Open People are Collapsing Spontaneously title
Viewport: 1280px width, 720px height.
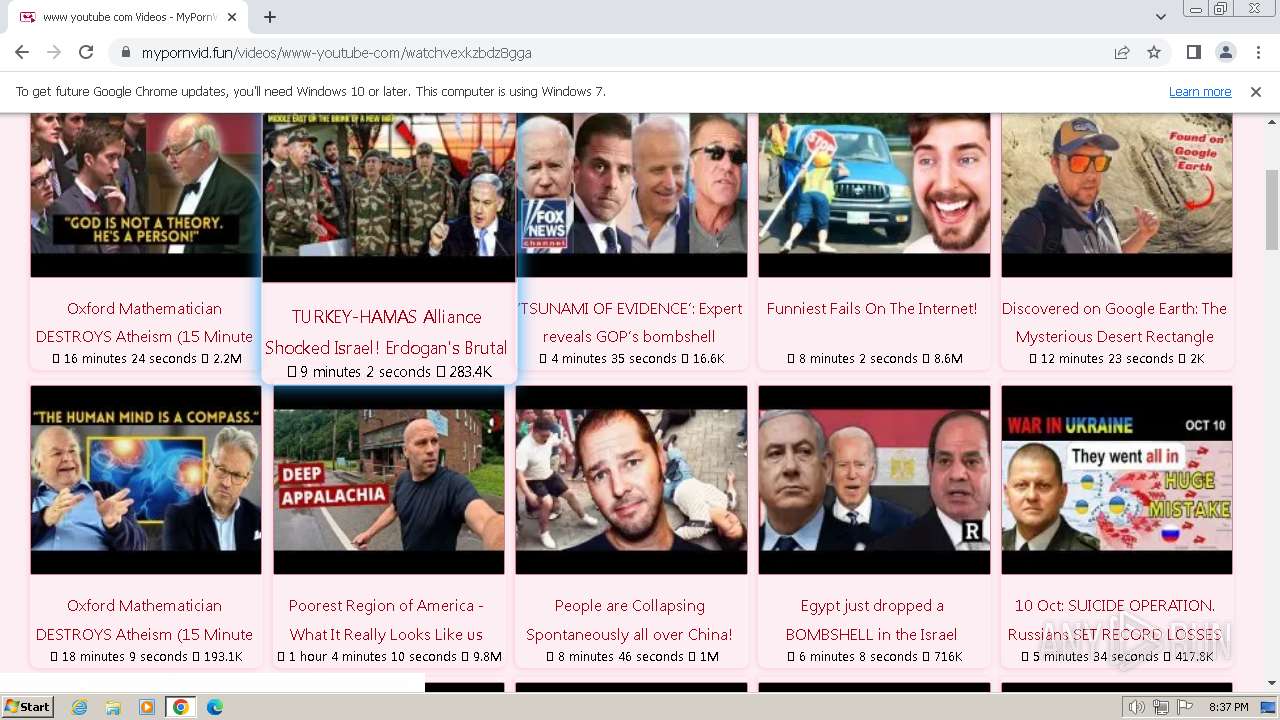pyautogui.click(x=629, y=620)
